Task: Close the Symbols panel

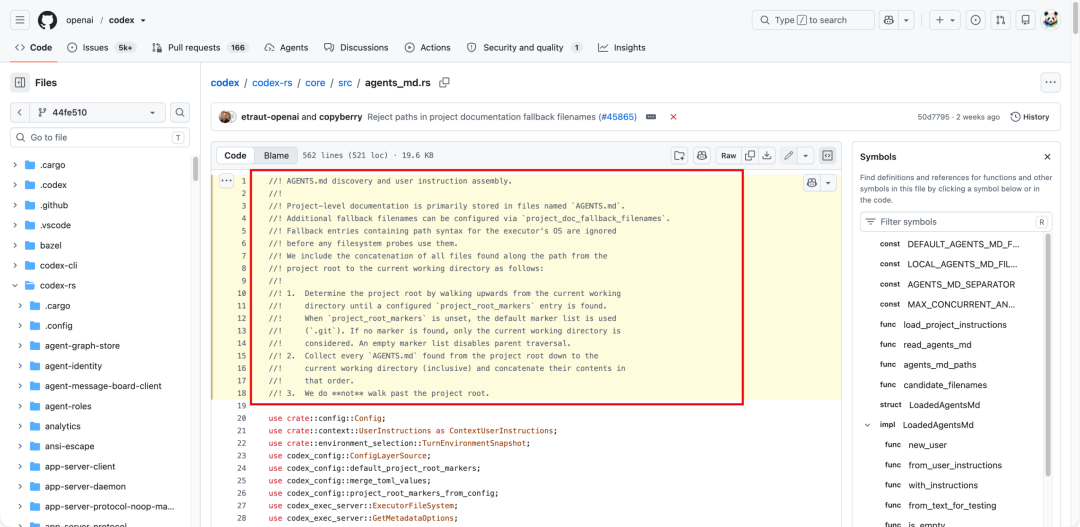Action: point(1048,157)
